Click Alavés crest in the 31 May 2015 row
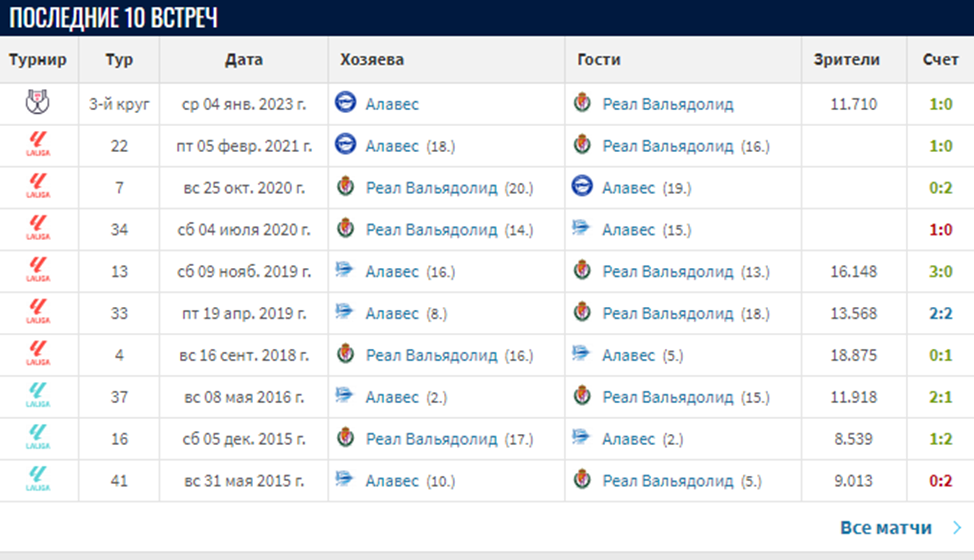 345,481
